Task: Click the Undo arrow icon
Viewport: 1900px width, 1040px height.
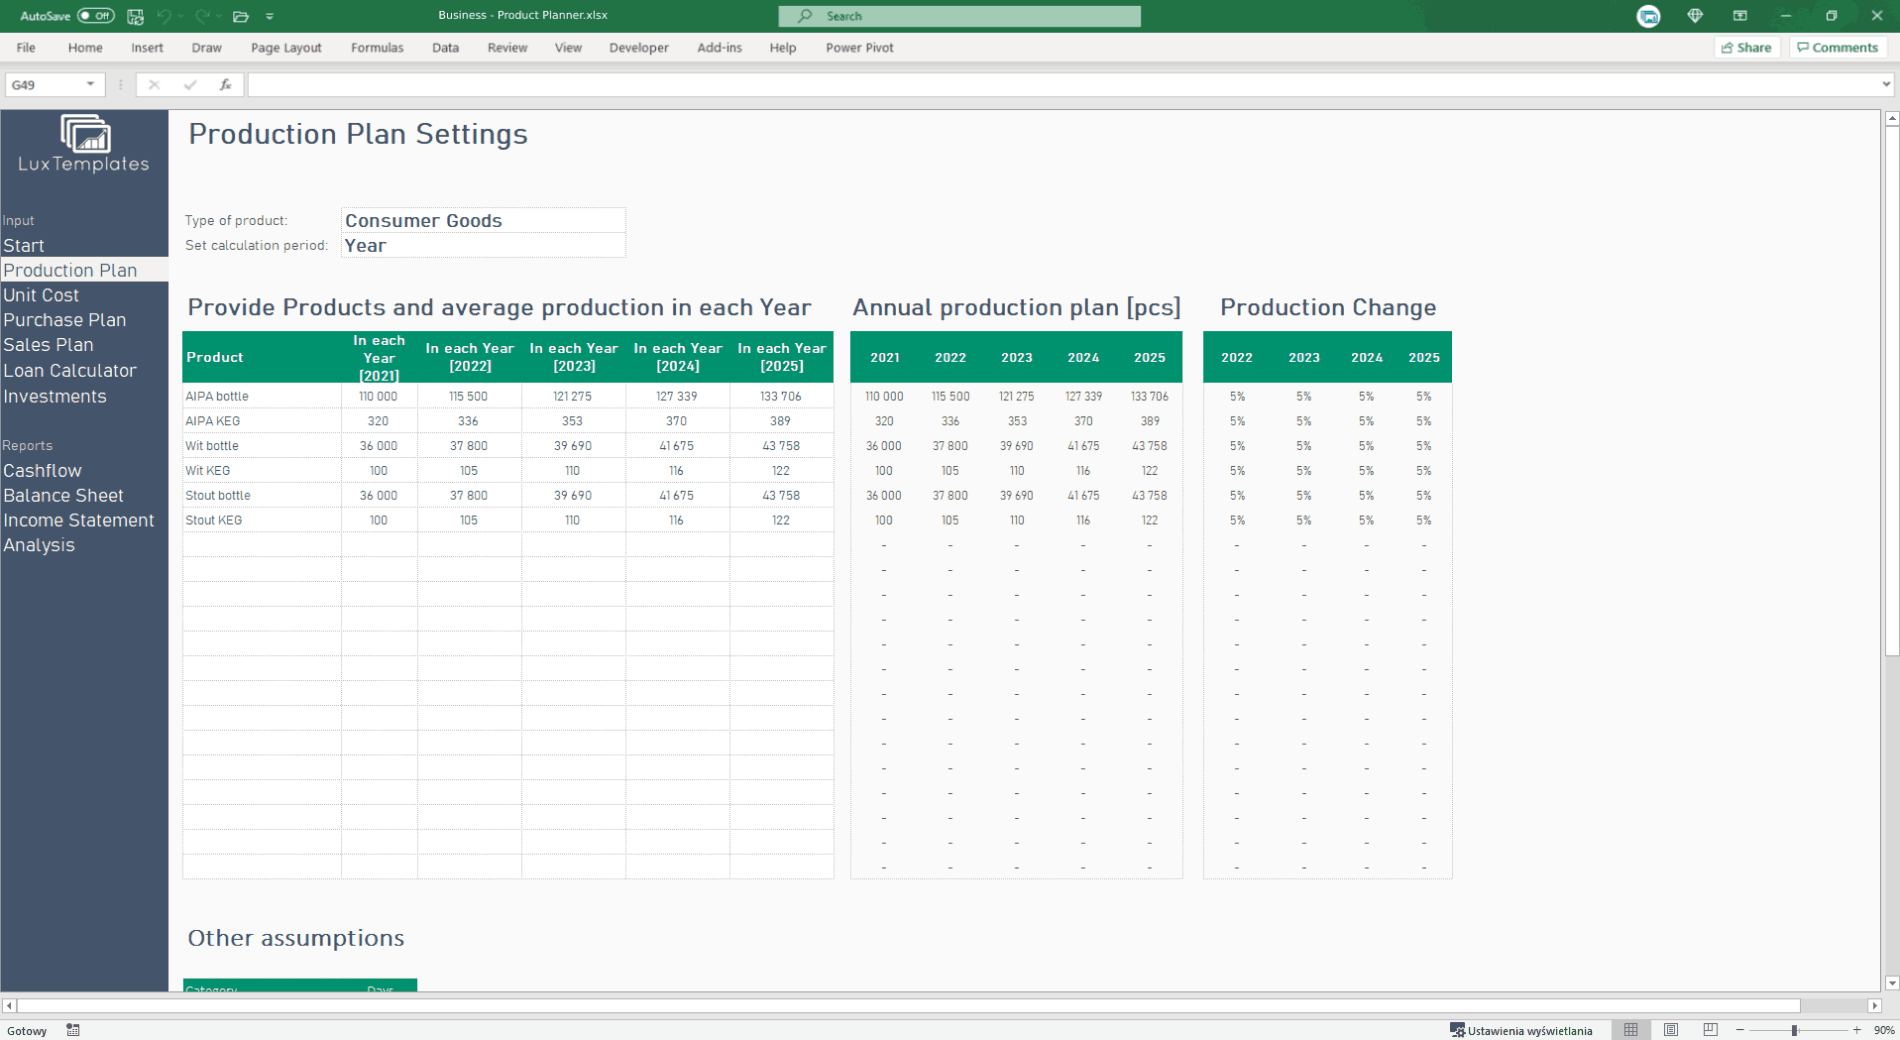Action: pos(164,16)
